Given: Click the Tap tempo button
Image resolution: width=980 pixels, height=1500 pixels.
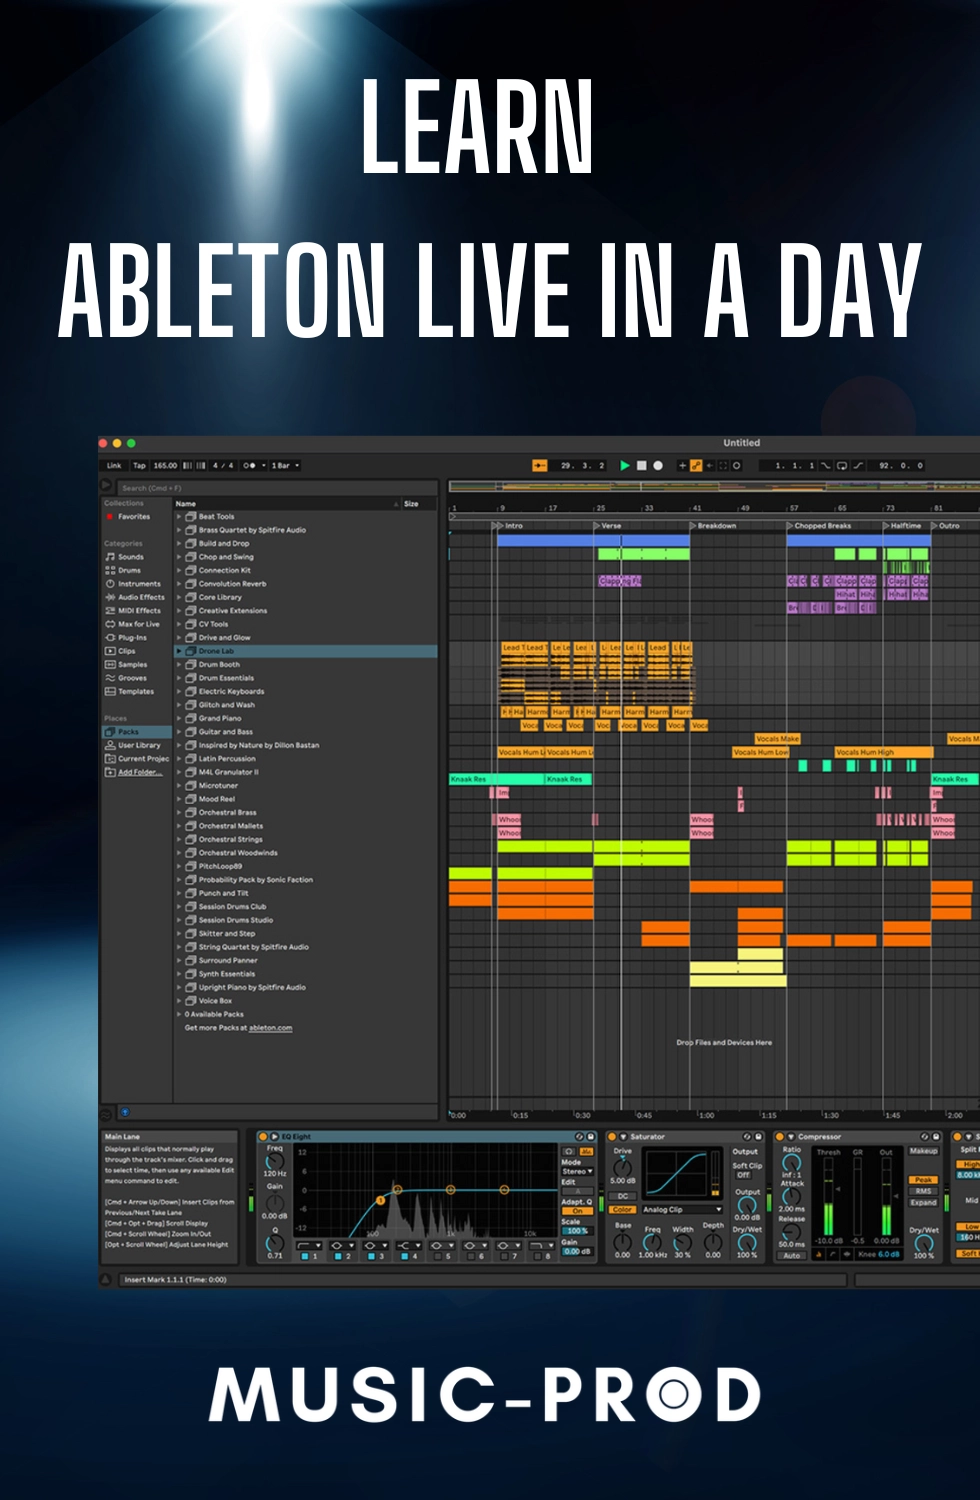Looking at the screenshot, I should (x=139, y=465).
